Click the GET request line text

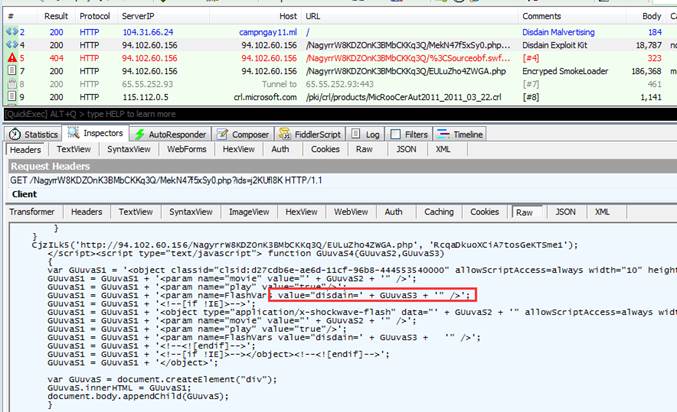tap(166, 180)
